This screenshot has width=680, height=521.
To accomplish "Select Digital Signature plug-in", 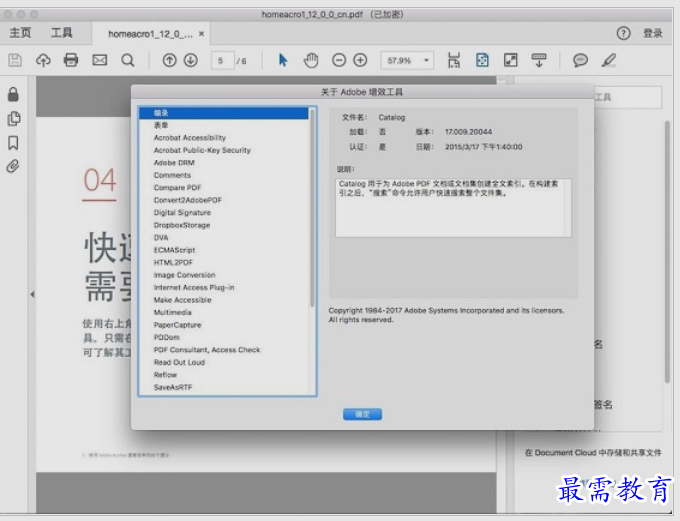I will pos(224,213).
